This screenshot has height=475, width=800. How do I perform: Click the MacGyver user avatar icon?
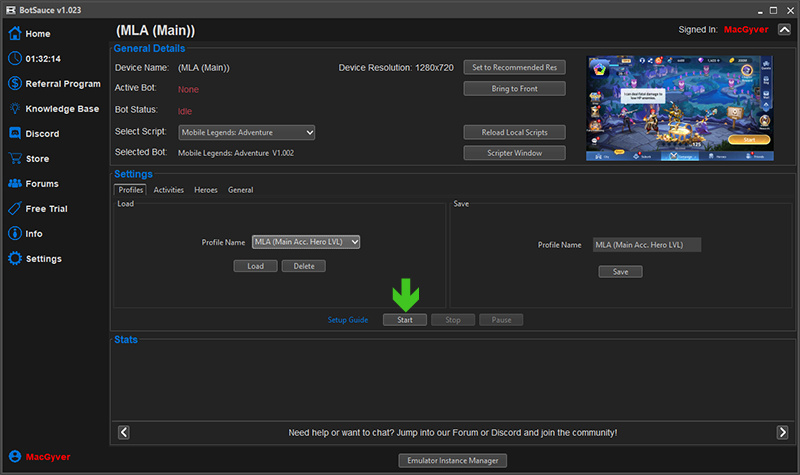tap(15, 456)
